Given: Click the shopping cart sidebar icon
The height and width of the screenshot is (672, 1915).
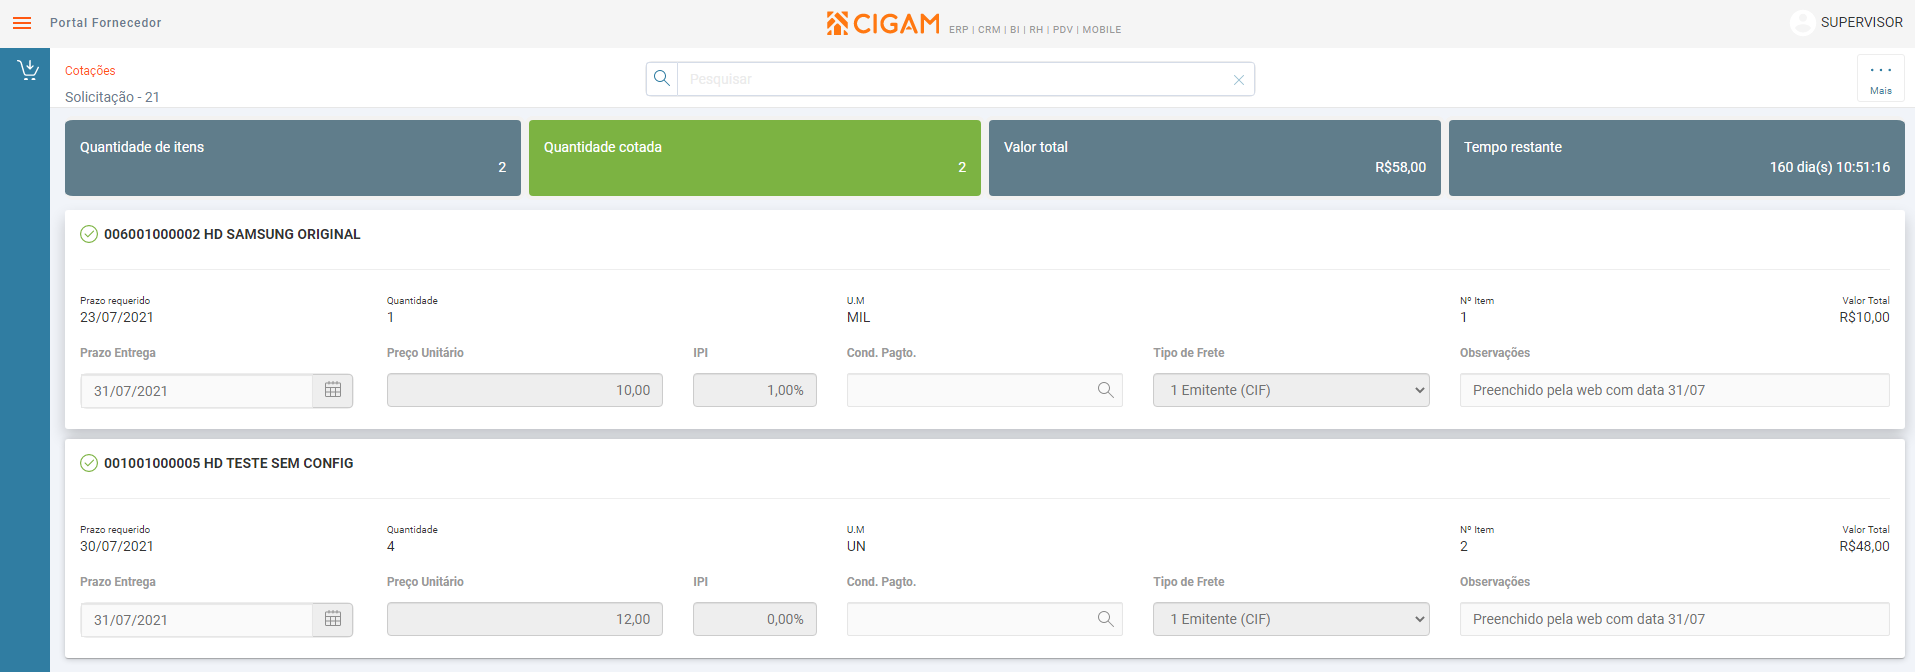Looking at the screenshot, I should point(28,70).
